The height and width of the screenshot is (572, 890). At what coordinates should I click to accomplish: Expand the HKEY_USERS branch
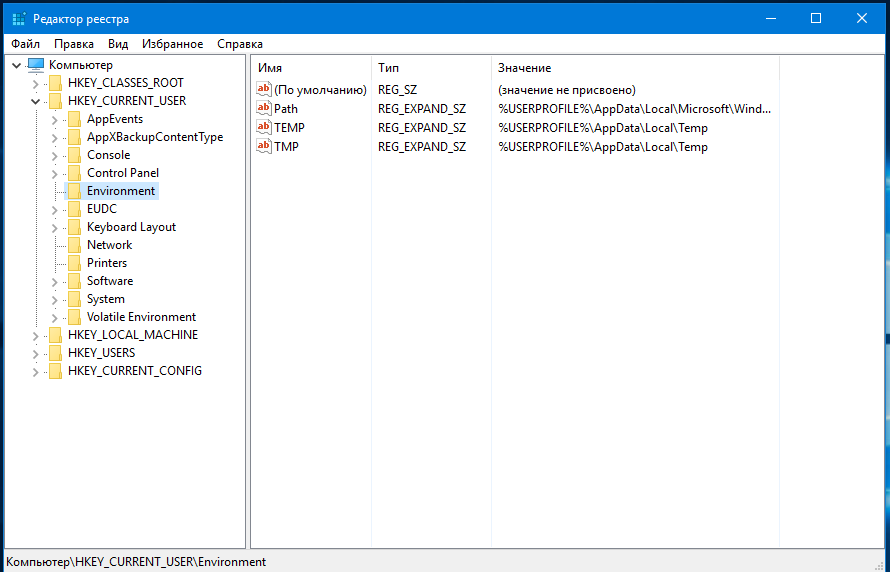35,353
